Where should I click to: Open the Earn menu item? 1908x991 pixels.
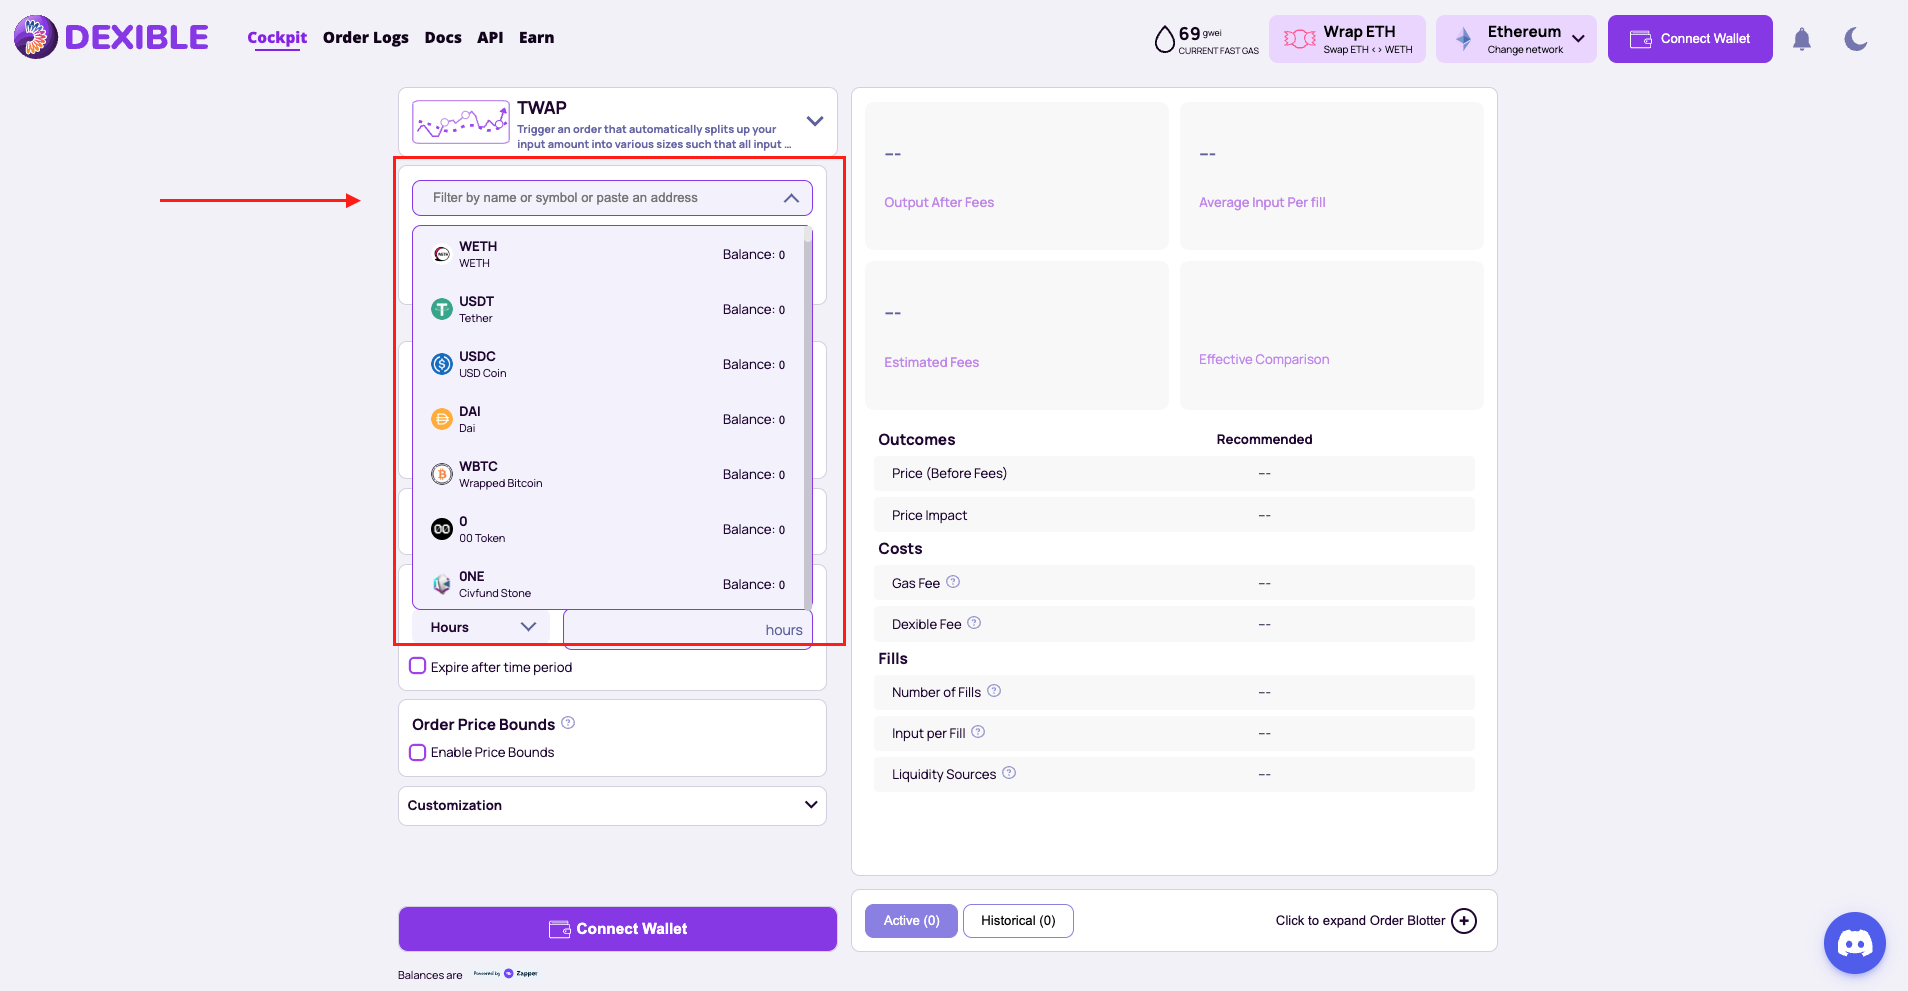pos(536,38)
